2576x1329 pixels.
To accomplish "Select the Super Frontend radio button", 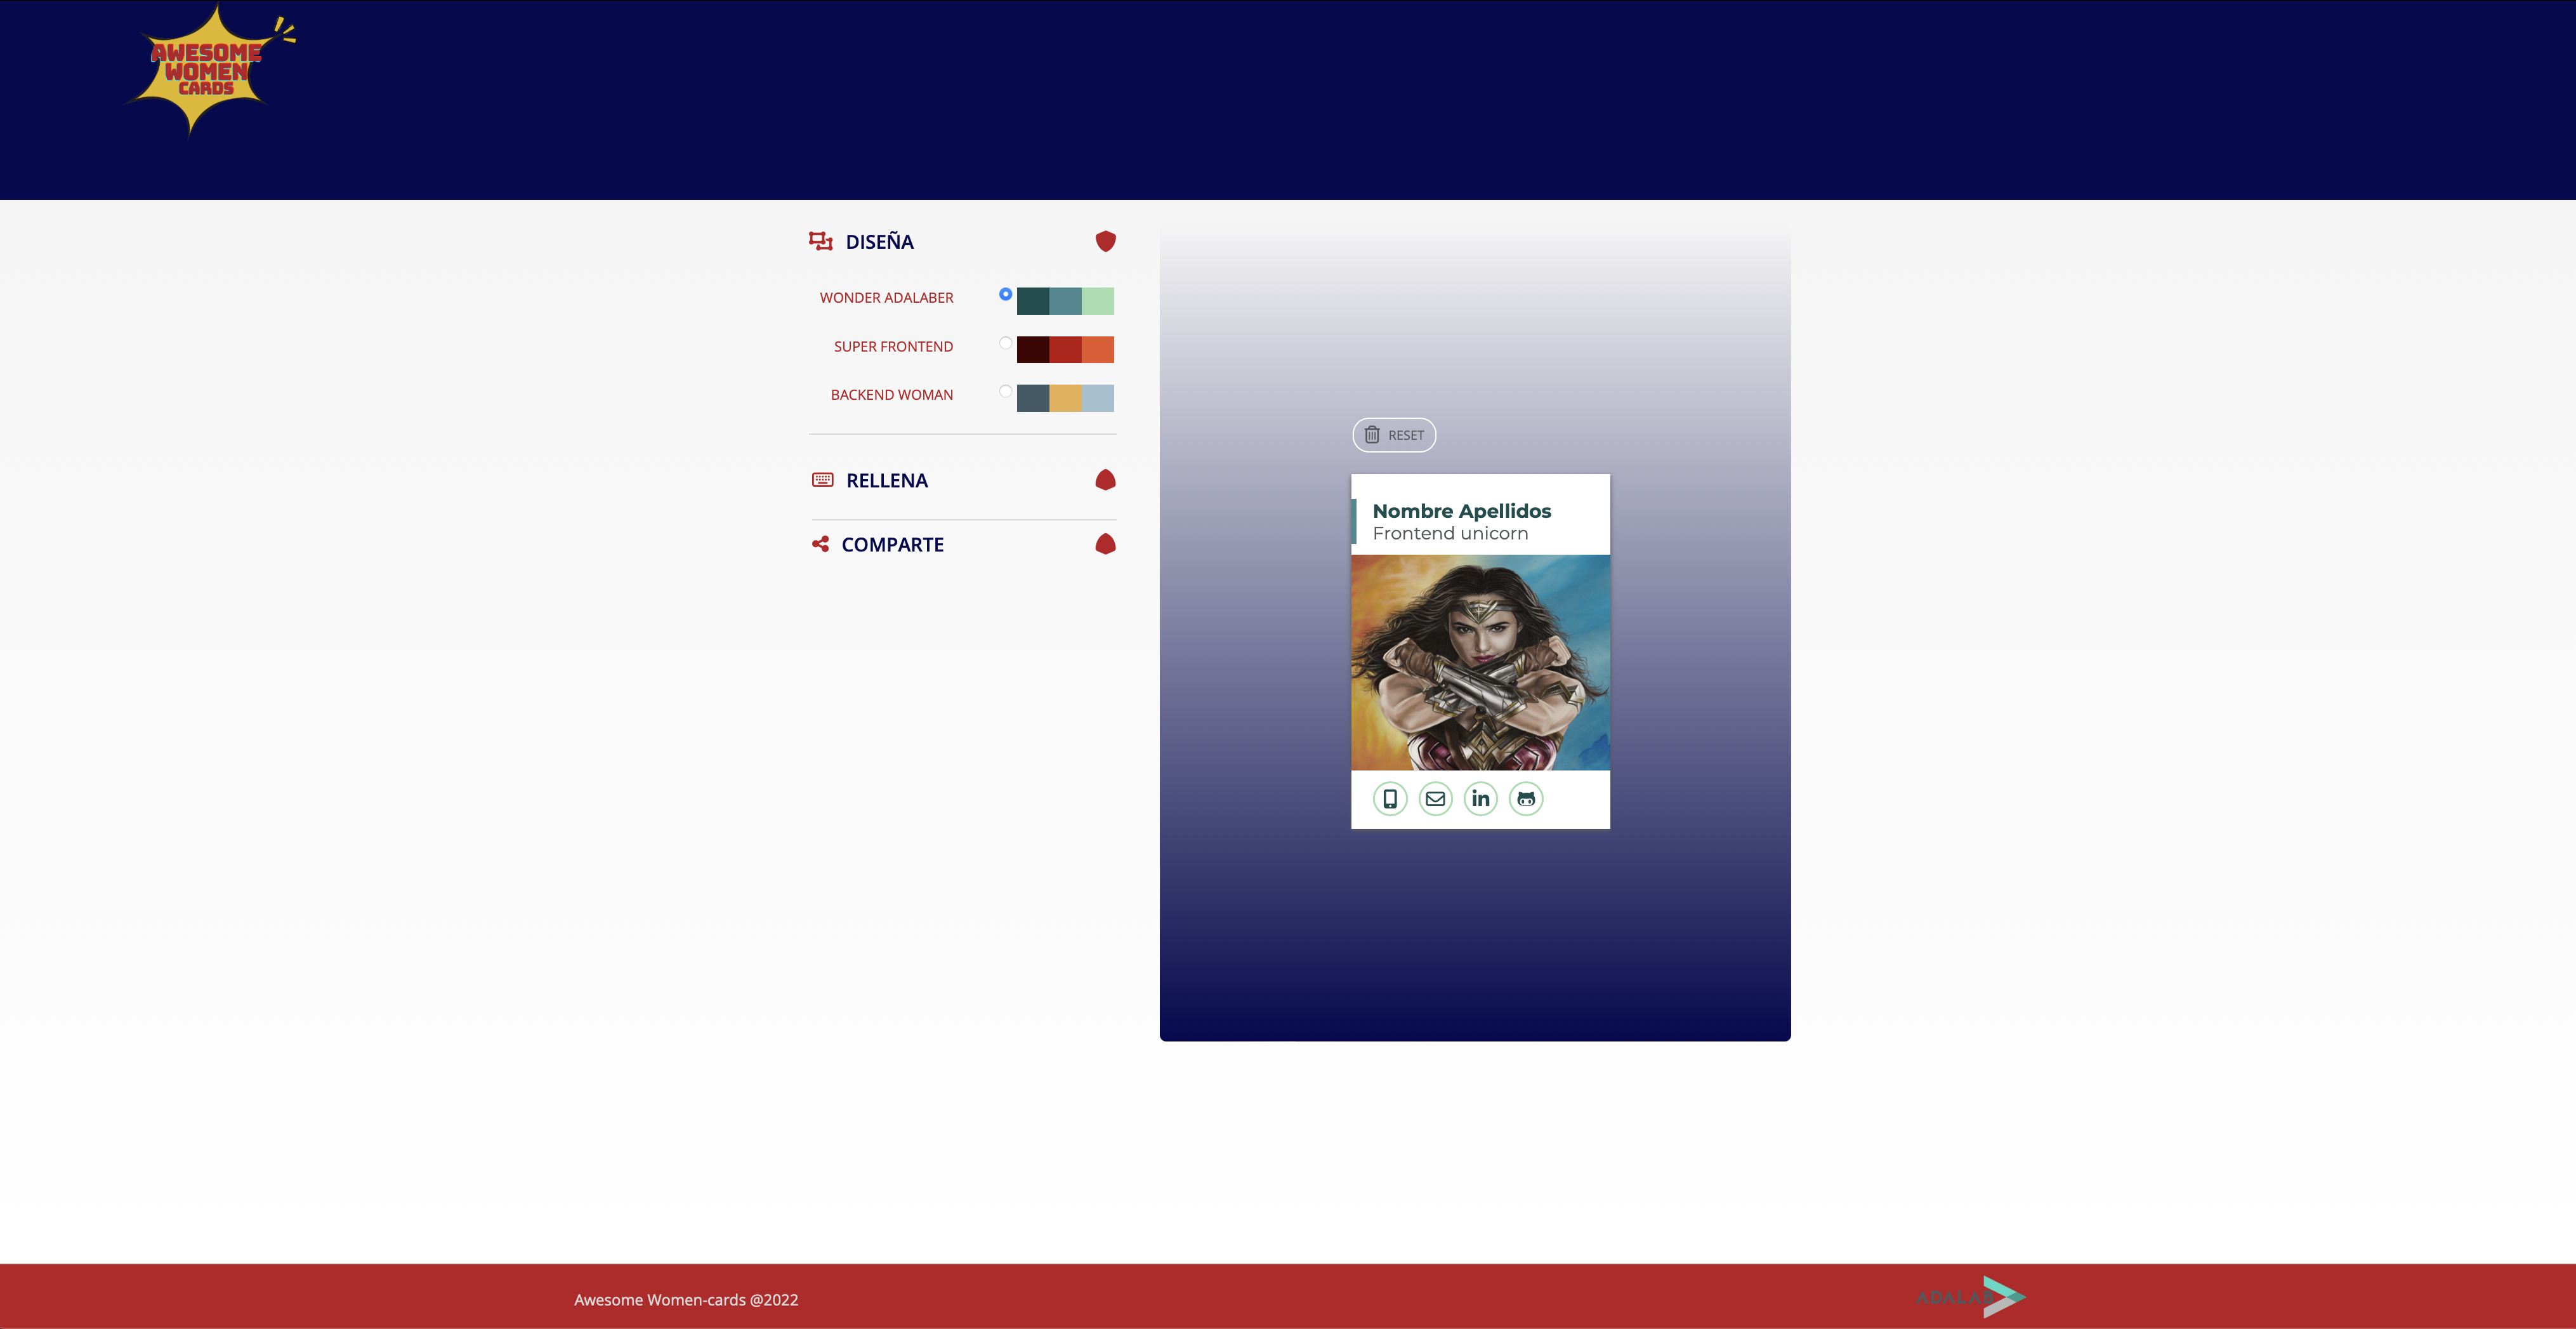I will [1005, 343].
